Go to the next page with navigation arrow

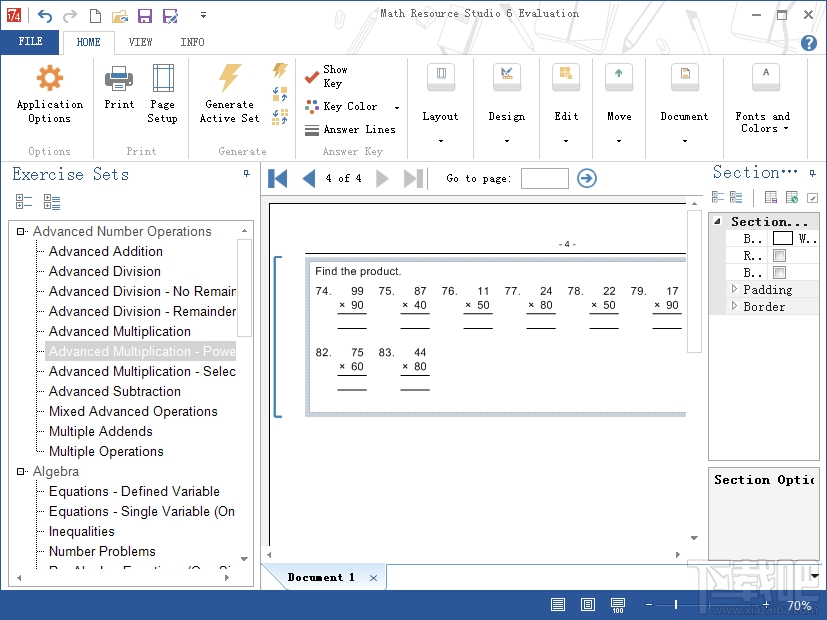383,179
